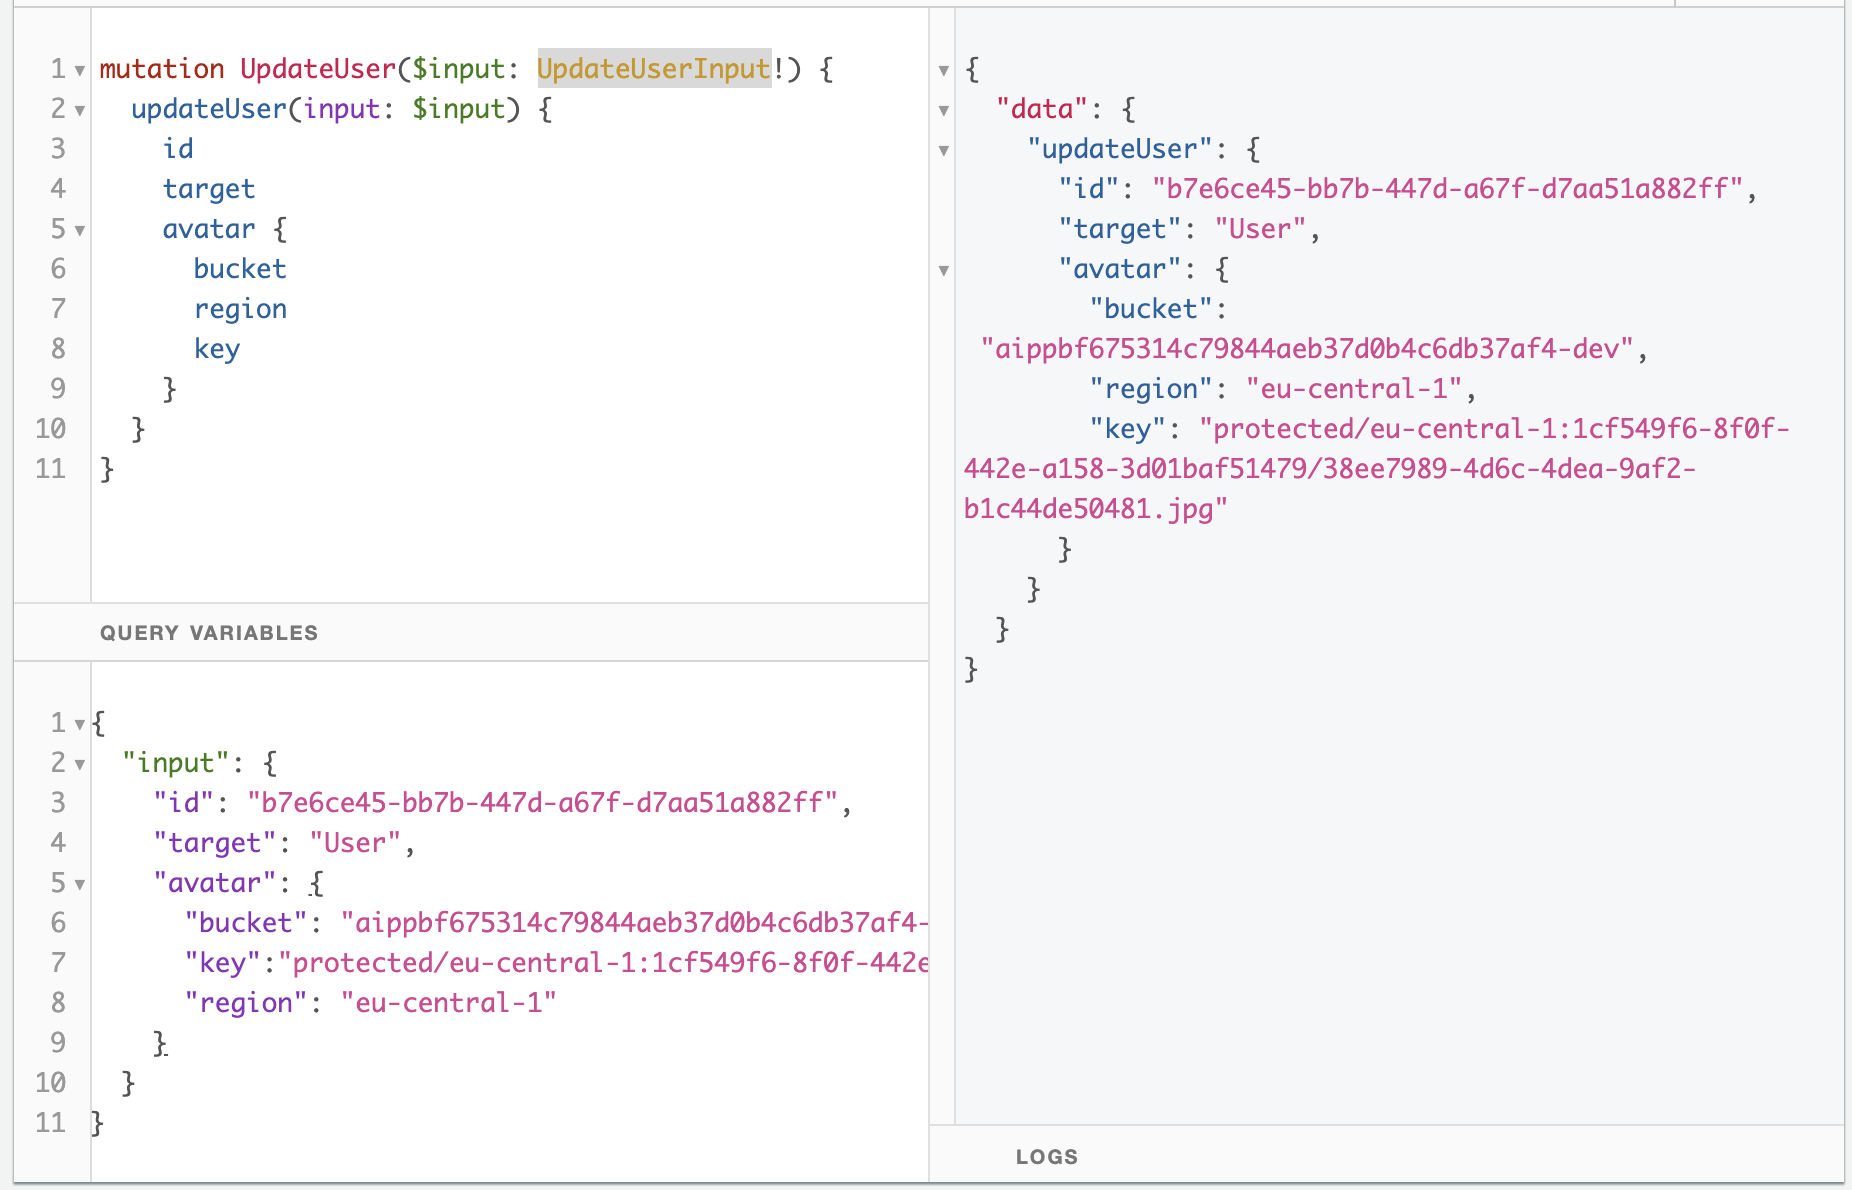The image size is (1852, 1190).
Task: Click the "eu-central-1" region value in variables
Action: (x=450, y=1002)
